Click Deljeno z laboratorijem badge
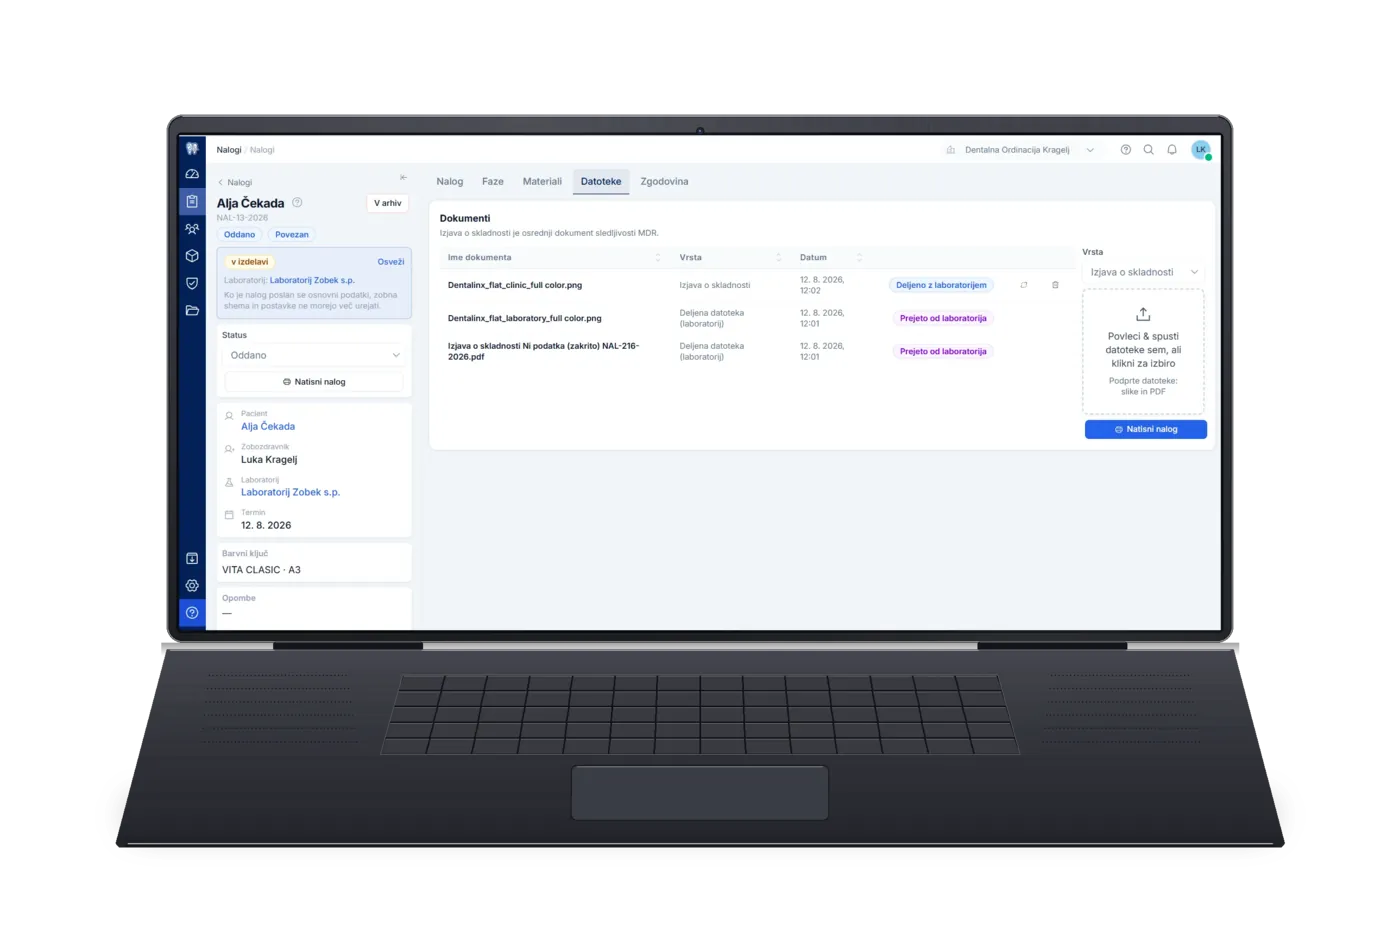This screenshot has height=948, width=1400. pyautogui.click(x=941, y=285)
